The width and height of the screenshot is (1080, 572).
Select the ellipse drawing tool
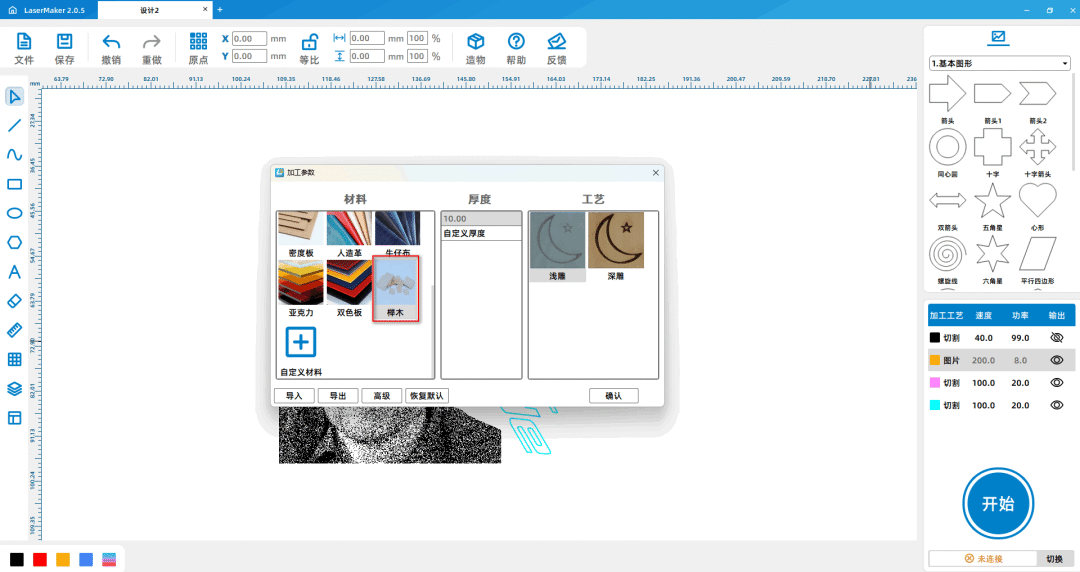coord(15,213)
